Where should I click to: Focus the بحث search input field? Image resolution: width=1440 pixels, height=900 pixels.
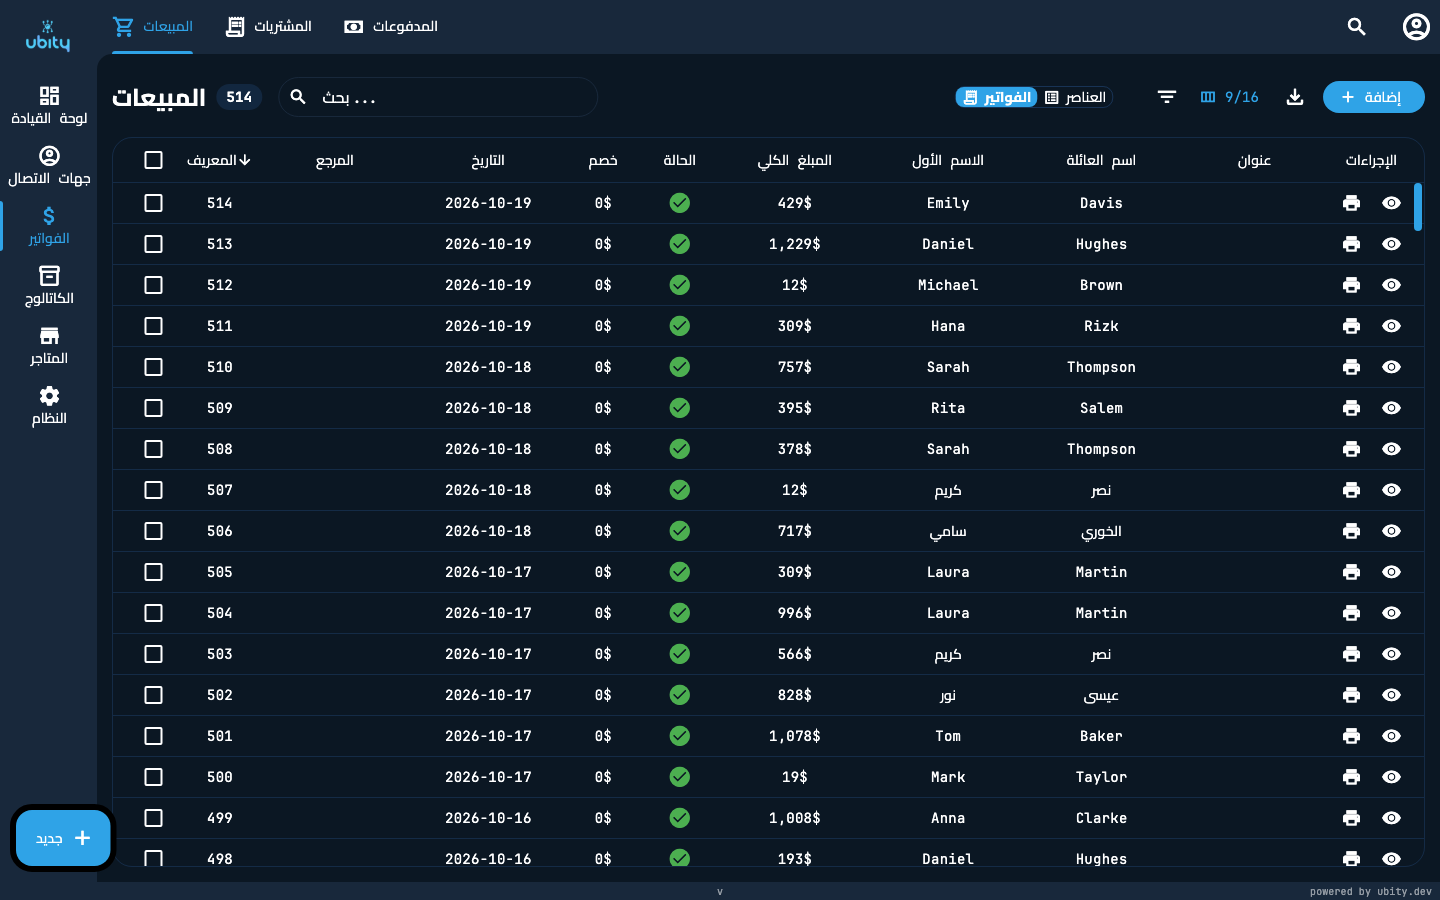[x=438, y=97]
